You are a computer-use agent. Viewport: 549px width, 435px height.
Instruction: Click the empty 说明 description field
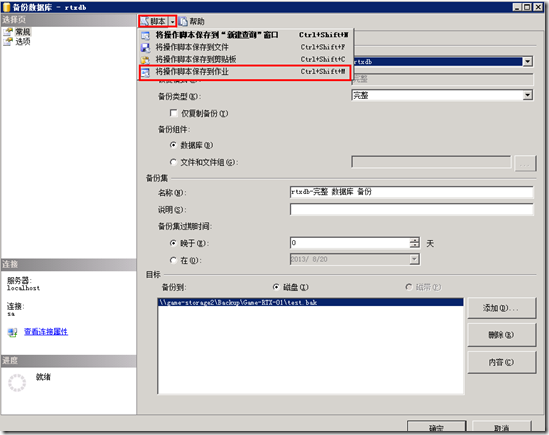pyautogui.click(x=411, y=209)
